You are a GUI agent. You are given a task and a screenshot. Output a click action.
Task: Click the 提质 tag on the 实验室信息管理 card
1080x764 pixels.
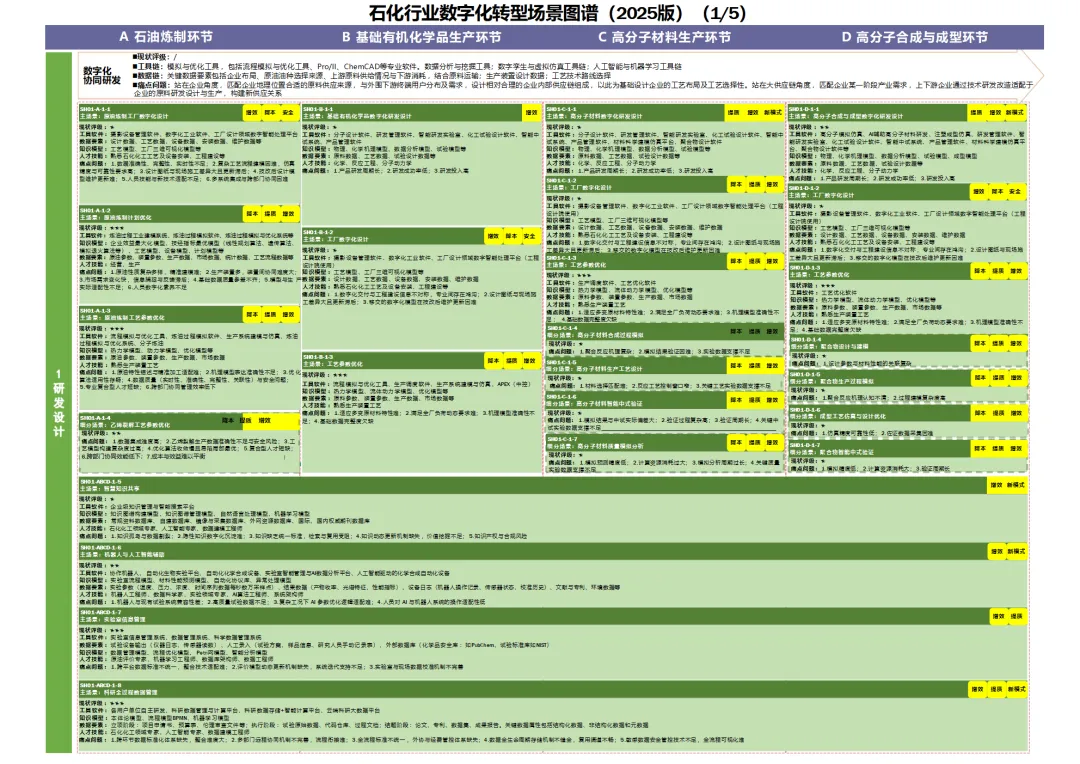pyautogui.click(x=1017, y=616)
